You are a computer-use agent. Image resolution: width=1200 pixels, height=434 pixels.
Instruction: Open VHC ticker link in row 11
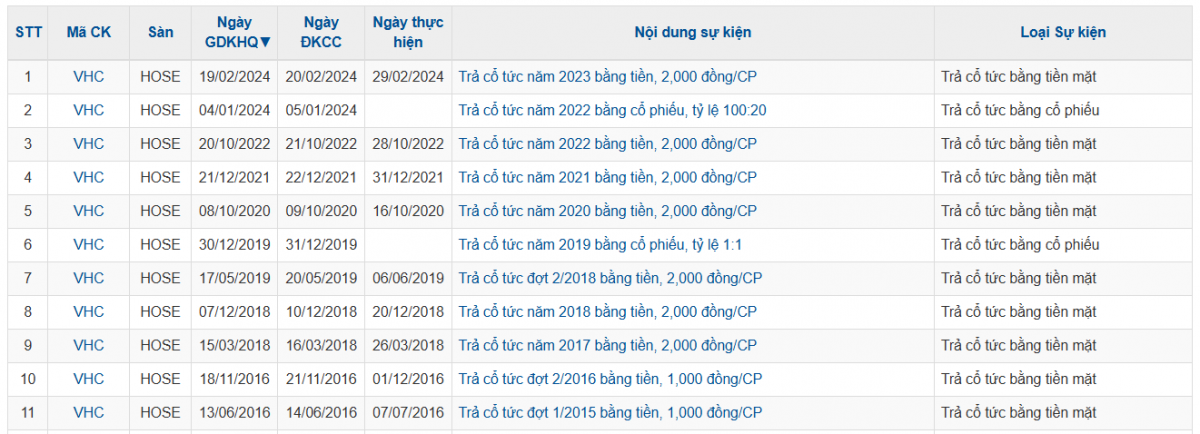[89, 412]
